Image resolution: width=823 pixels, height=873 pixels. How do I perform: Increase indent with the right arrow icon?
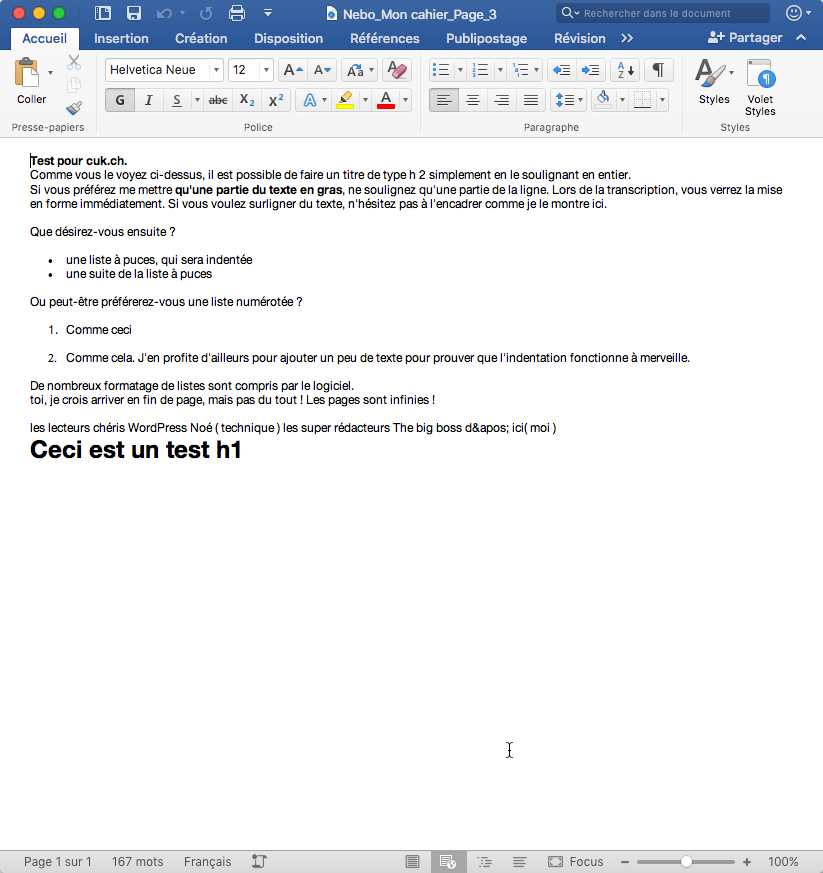(x=590, y=70)
